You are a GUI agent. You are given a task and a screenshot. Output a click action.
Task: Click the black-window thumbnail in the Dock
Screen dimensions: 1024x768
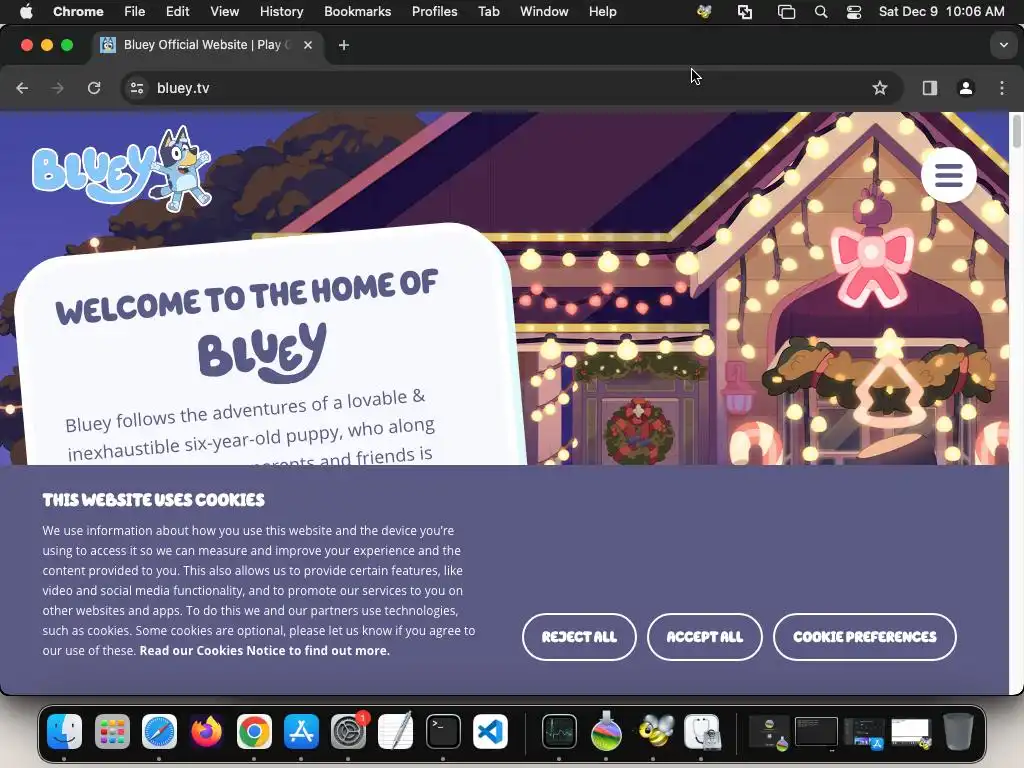[x=816, y=731]
